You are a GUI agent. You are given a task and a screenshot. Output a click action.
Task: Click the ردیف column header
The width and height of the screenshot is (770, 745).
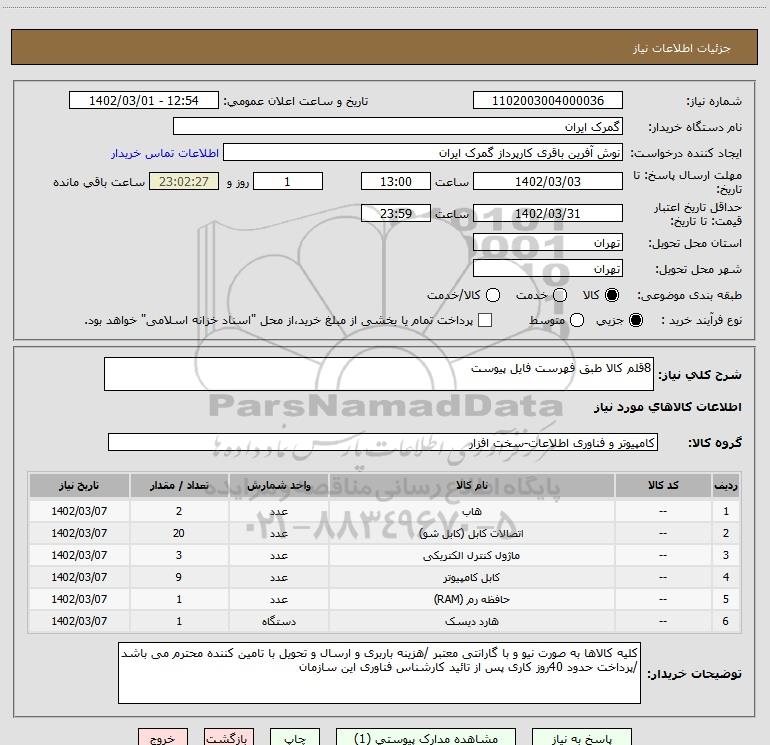(726, 486)
